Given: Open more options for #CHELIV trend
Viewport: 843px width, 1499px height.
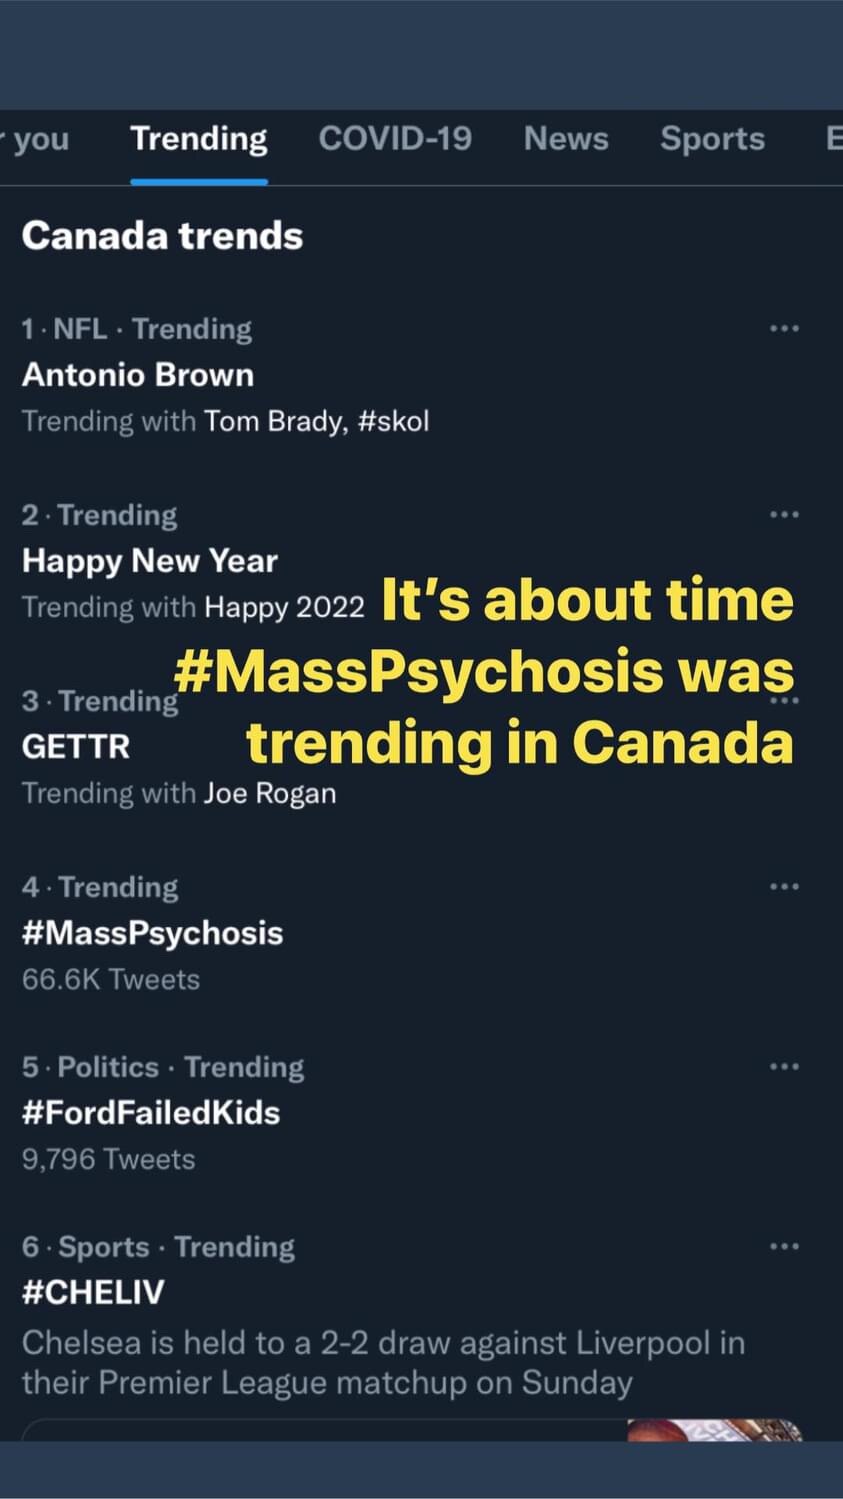Looking at the screenshot, I should pos(786,1246).
